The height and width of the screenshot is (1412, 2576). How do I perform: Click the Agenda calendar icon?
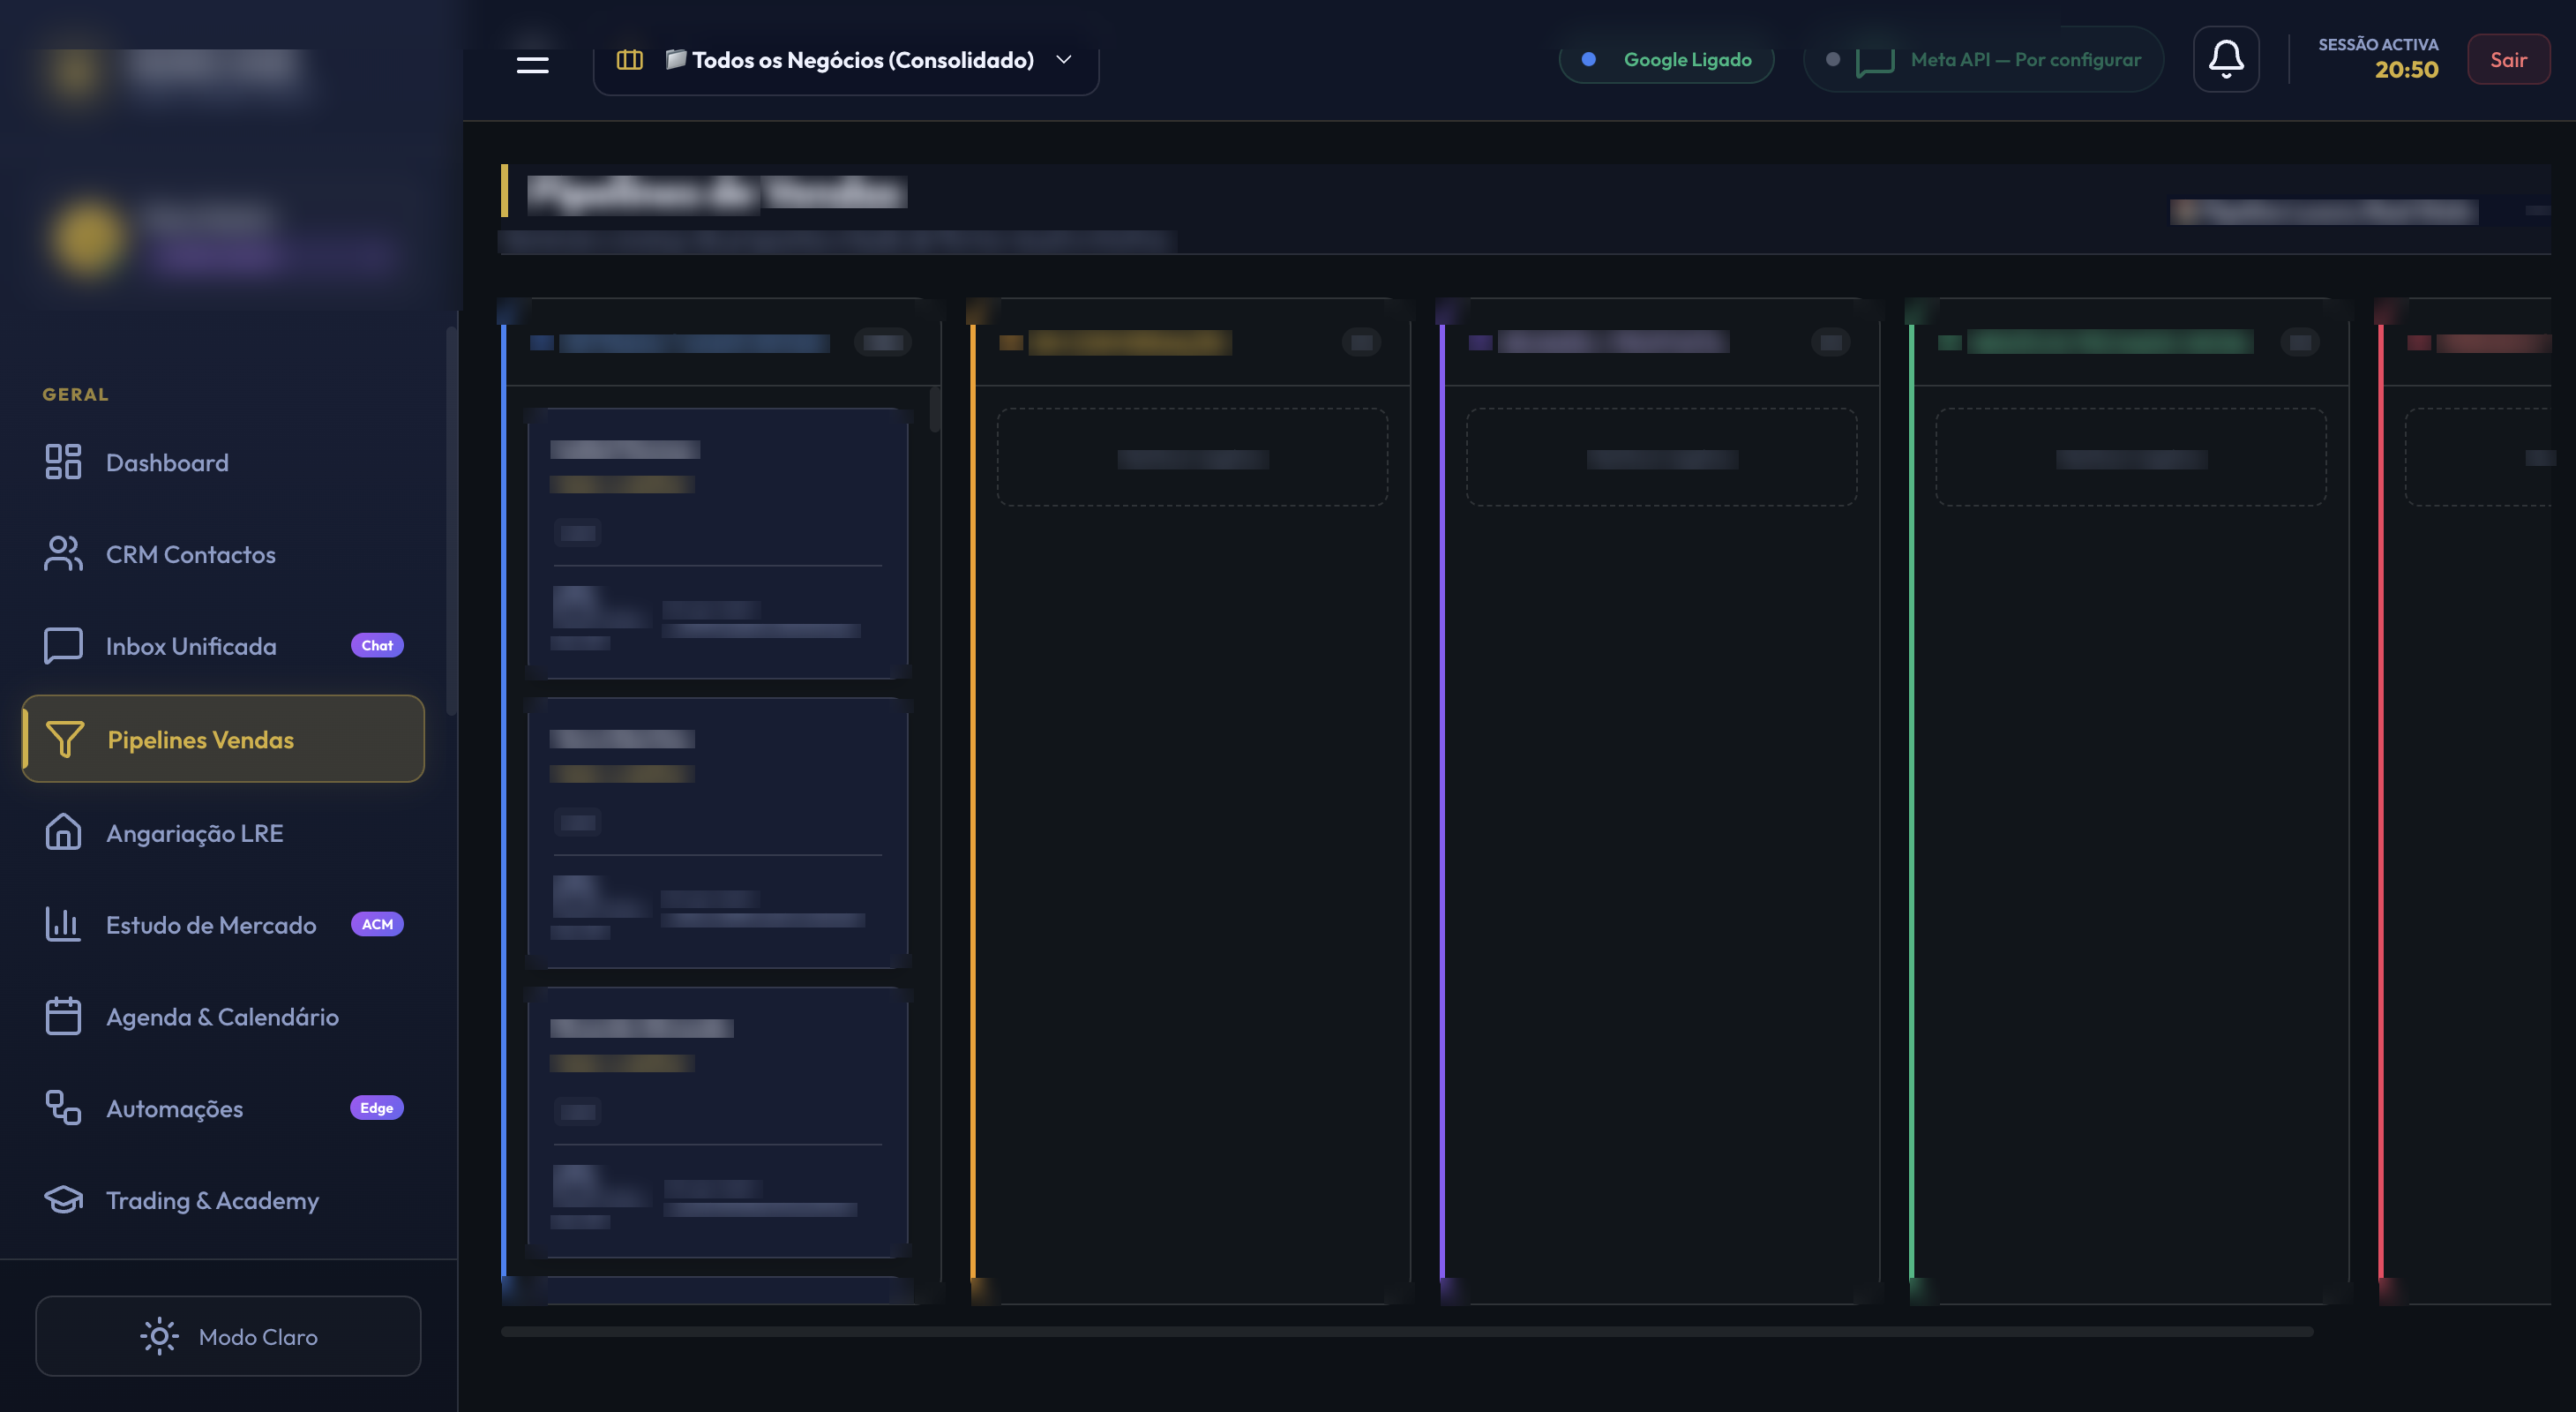pos(63,1016)
